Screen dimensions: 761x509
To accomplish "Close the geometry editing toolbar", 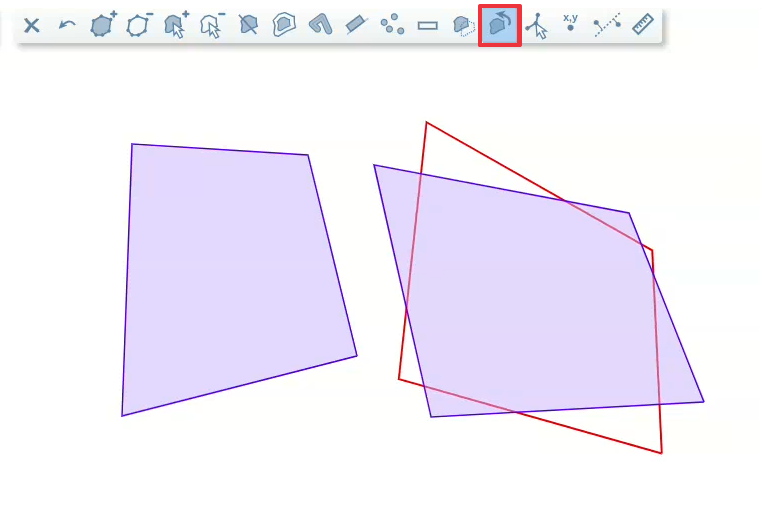I will coord(32,26).
